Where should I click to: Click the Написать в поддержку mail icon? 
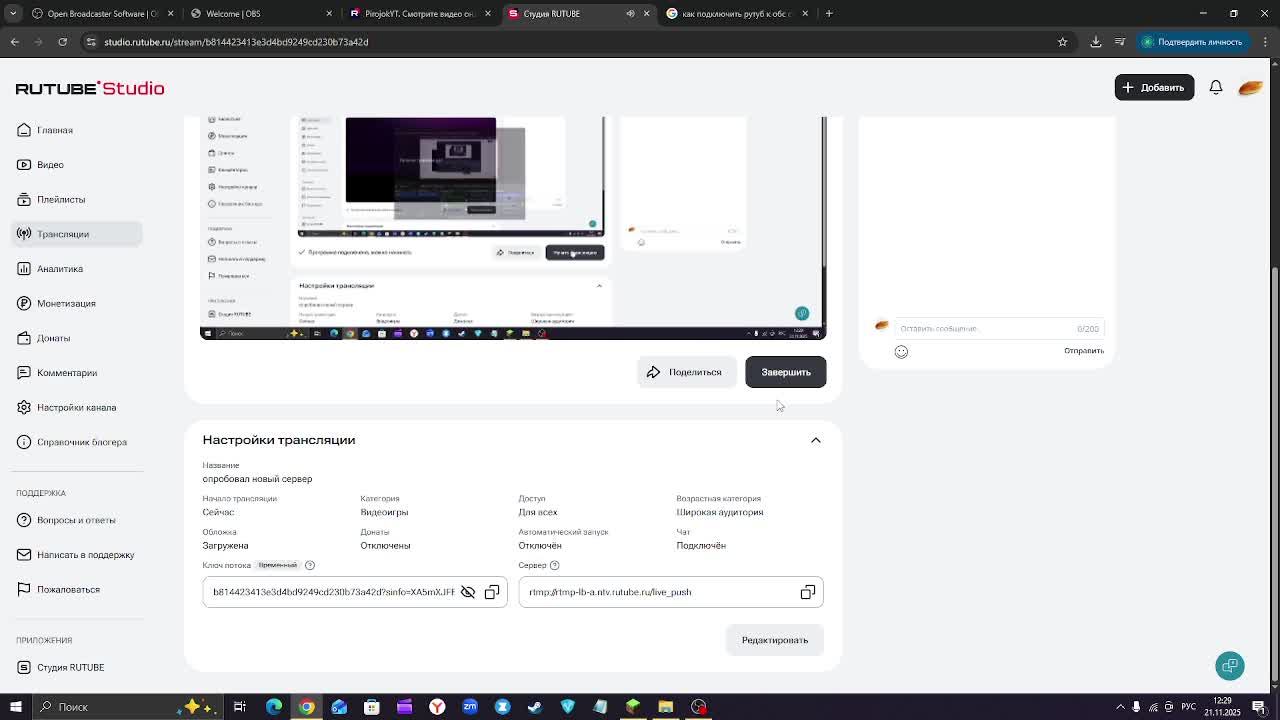pyautogui.click(x=24, y=555)
